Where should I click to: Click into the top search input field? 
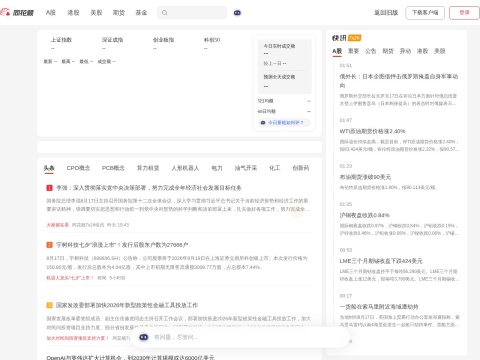(x=192, y=13)
